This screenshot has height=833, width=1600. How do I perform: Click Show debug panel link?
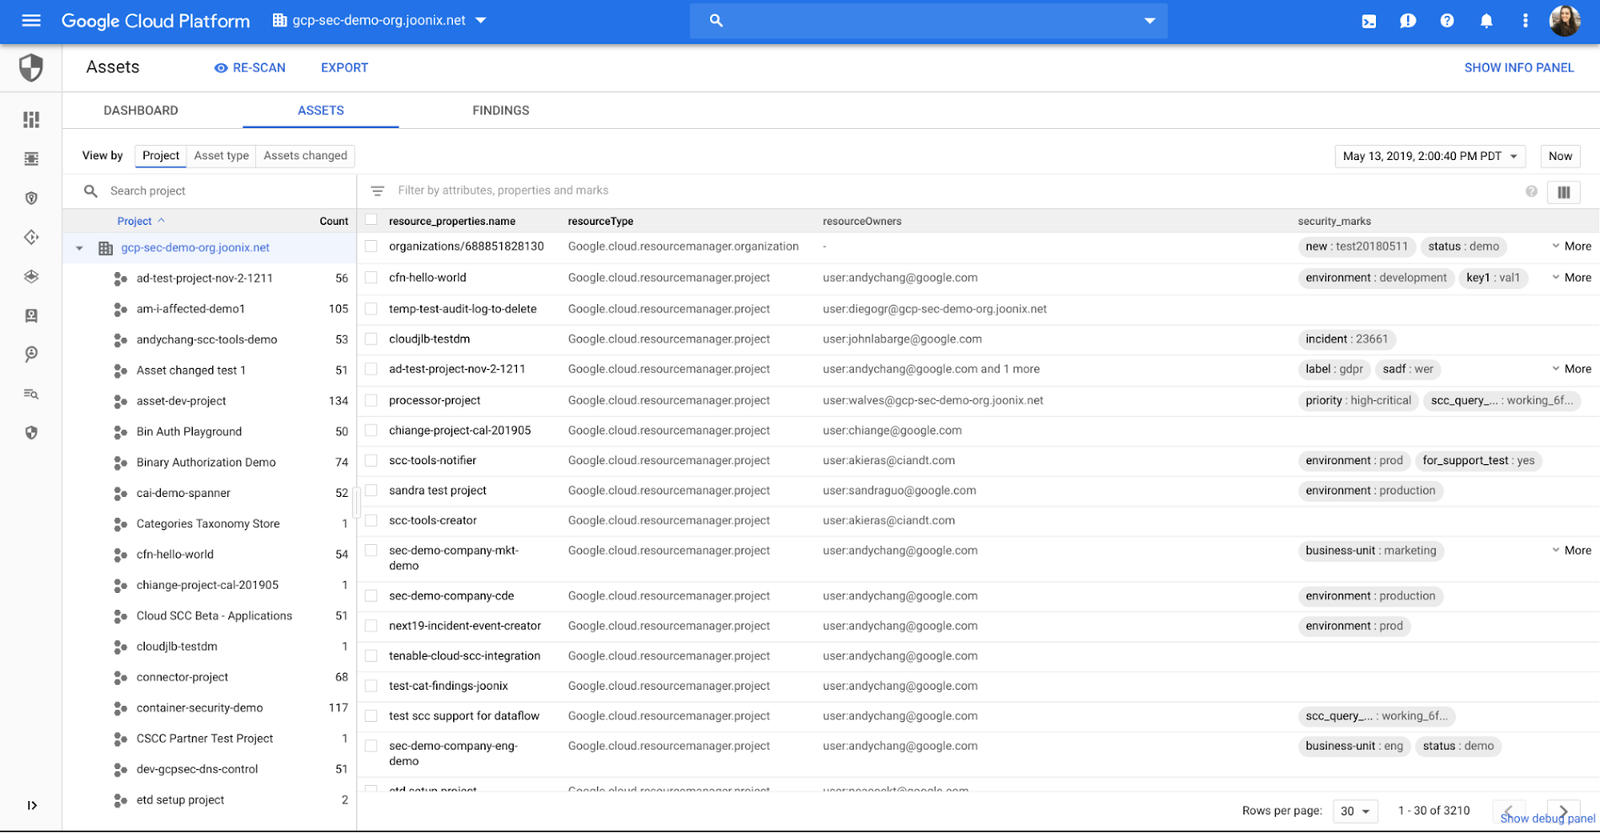point(1548,818)
